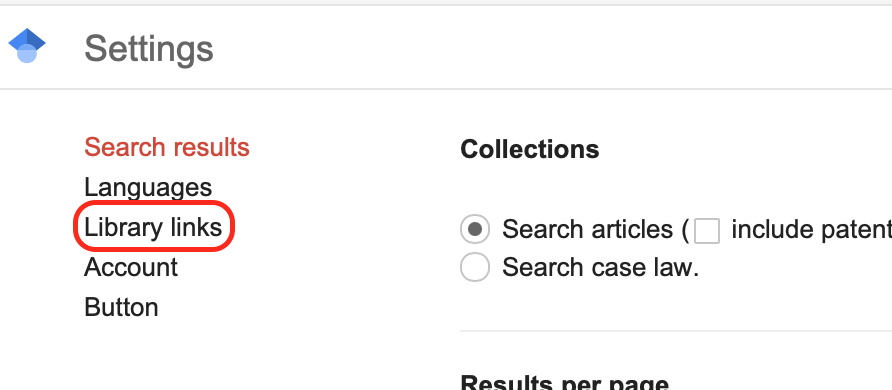Click the "Search case law." label text
Image resolution: width=892 pixels, height=390 pixels.
pos(600,267)
